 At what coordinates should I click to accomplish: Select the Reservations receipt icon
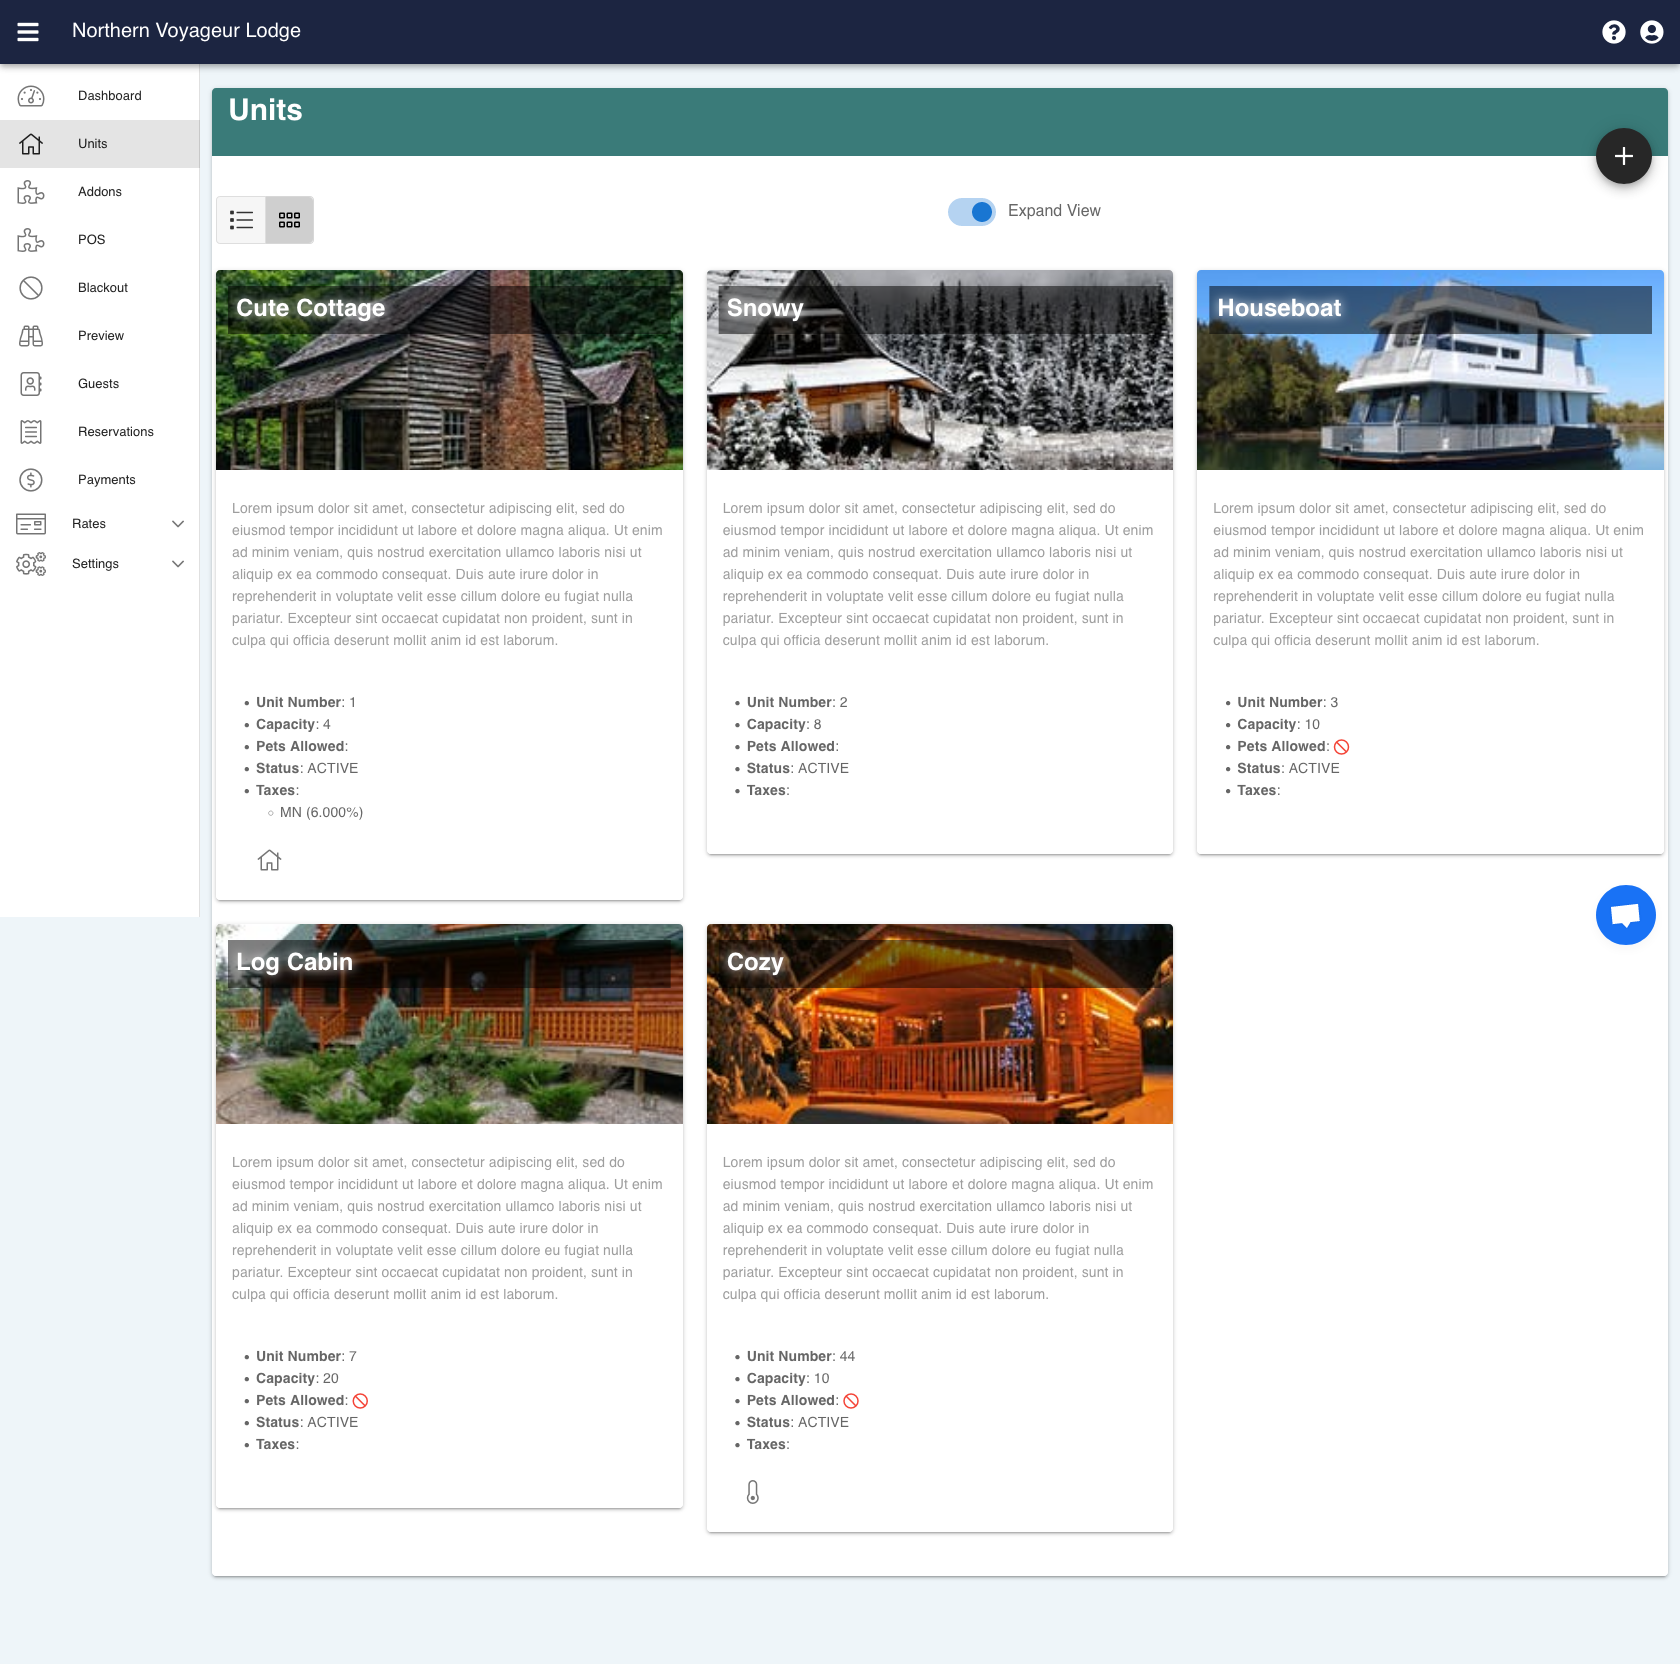click(31, 431)
